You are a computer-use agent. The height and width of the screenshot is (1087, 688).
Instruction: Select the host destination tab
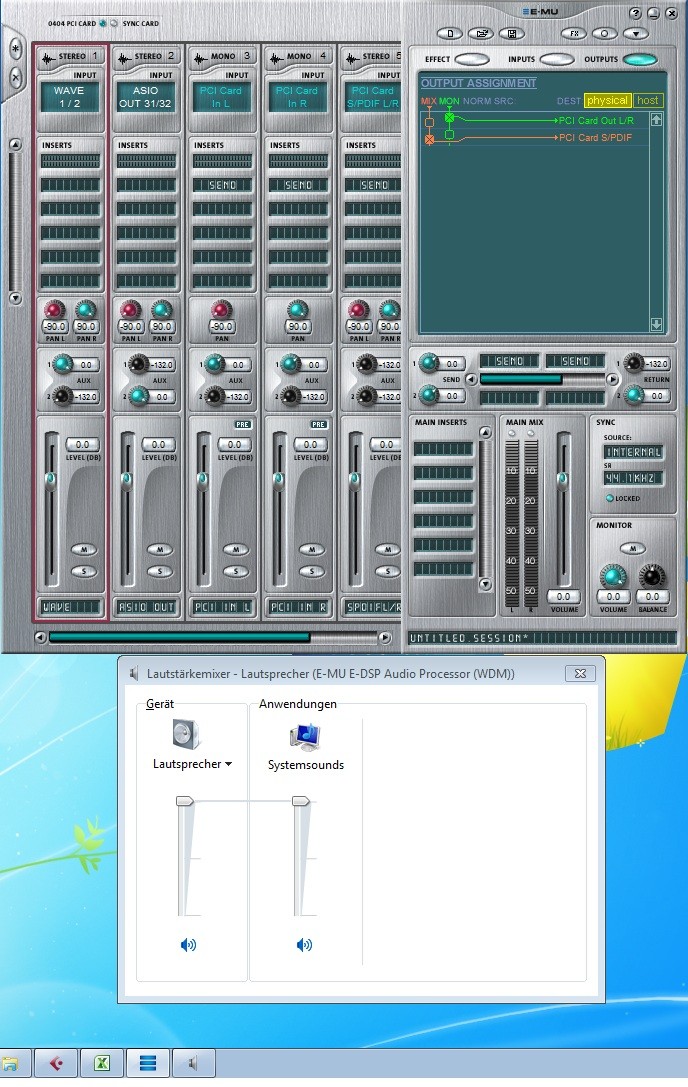648,101
